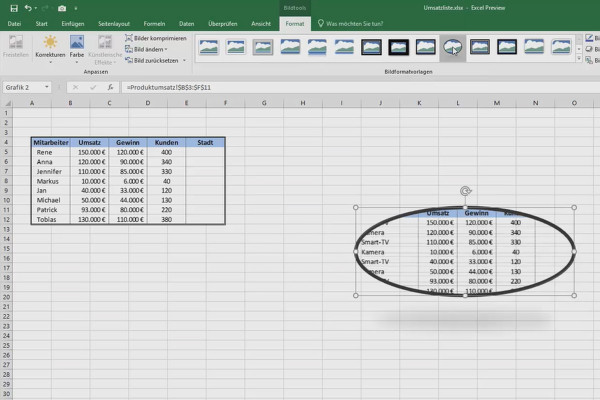Expand the Bild zurücksetzen dropdown arrow
The width and height of the screenshot is (600, 400).
(184, 60)
